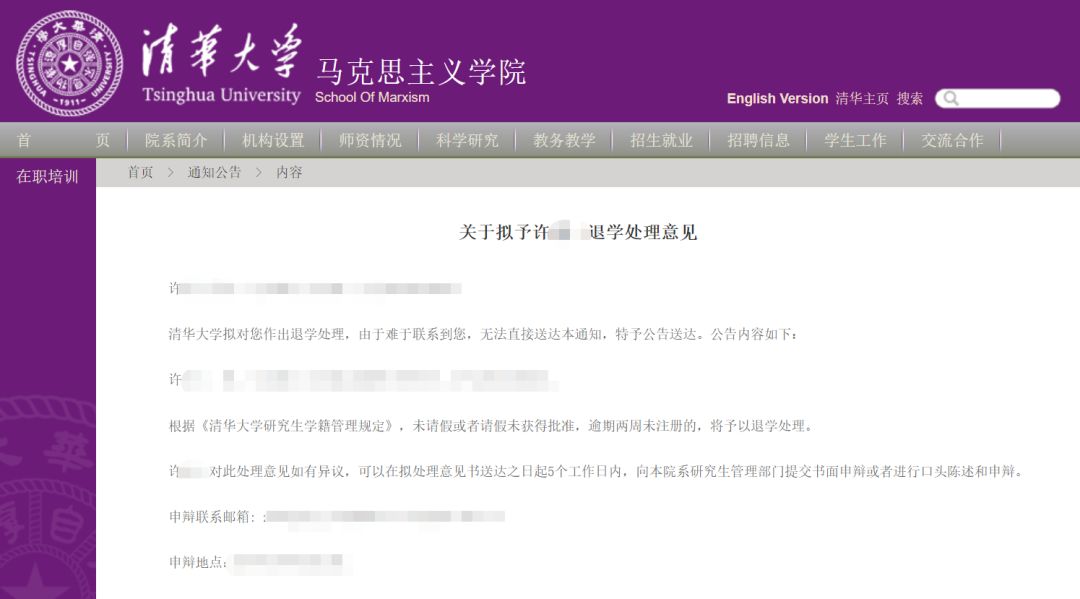Click the 搜索 link in header
The height and width of the screenshot is (599, 1080).
tap(909, 98)
